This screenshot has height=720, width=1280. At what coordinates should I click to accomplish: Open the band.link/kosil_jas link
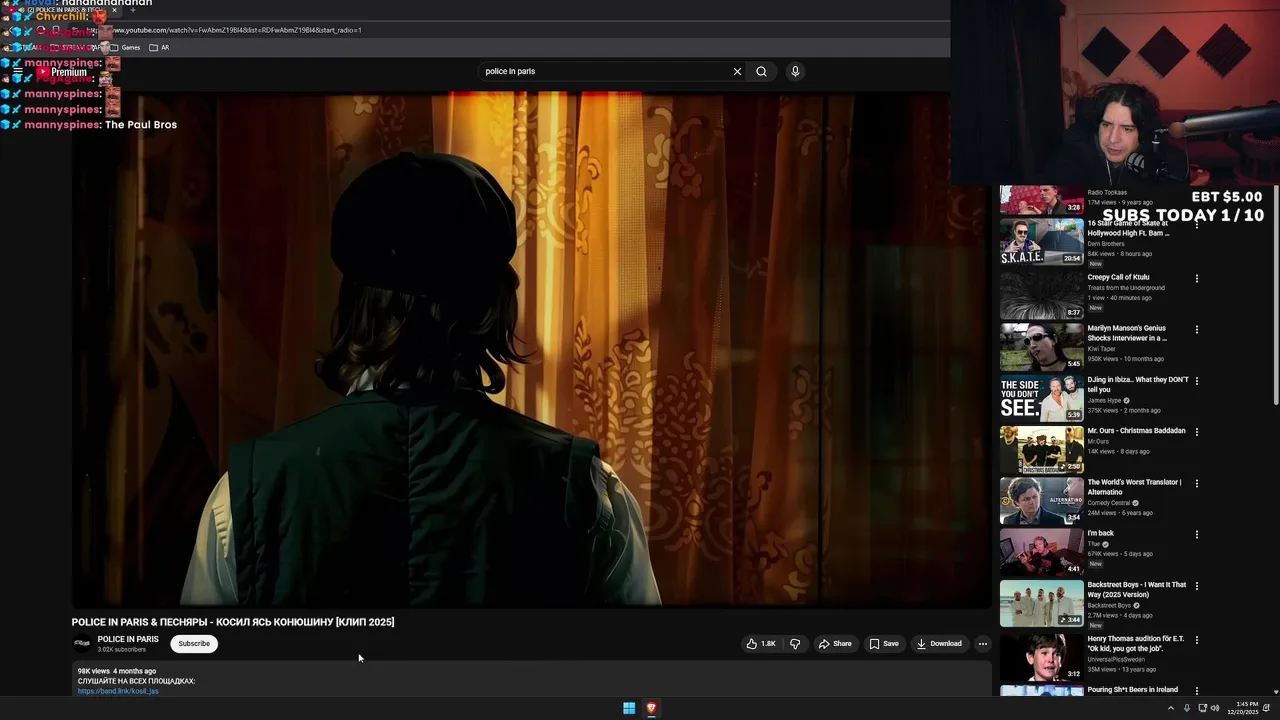pyautogui.click(x=118, y=691)
